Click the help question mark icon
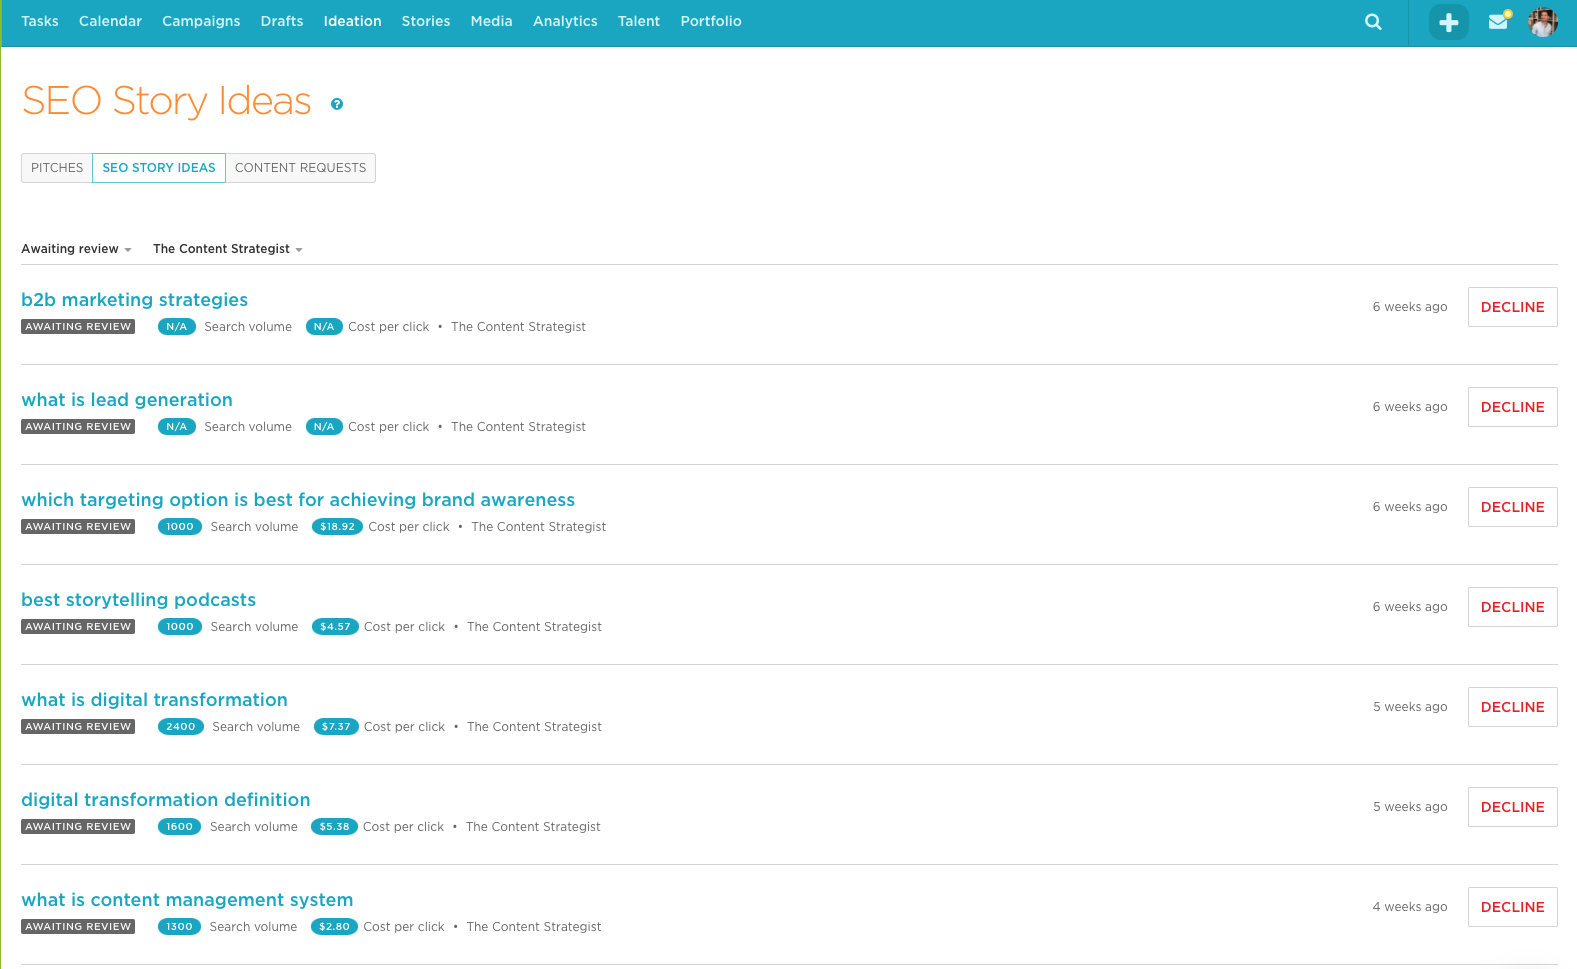 (337, 104)
